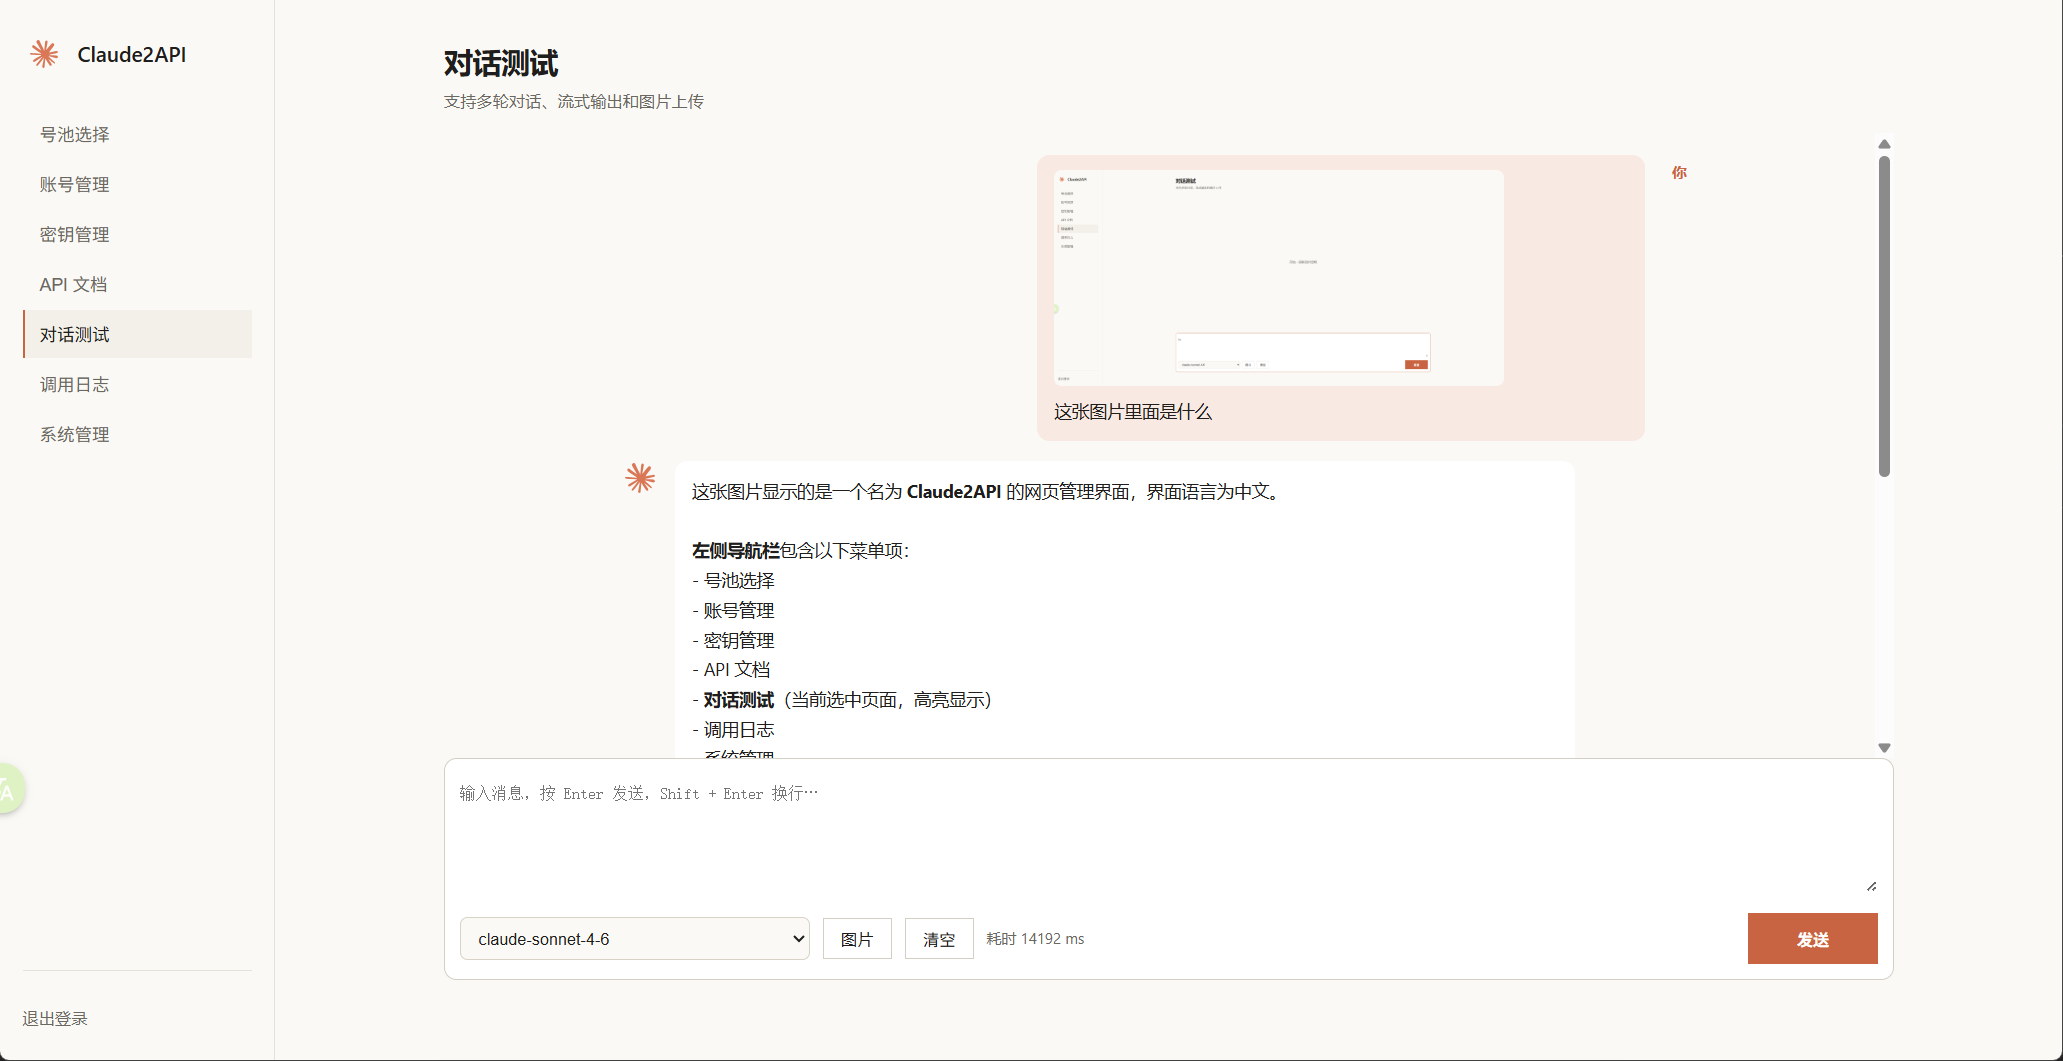This screenshot has height=1061, width=2063.
Task: Click the Claude2API starburst logo icon
Action: coord(44,54)
